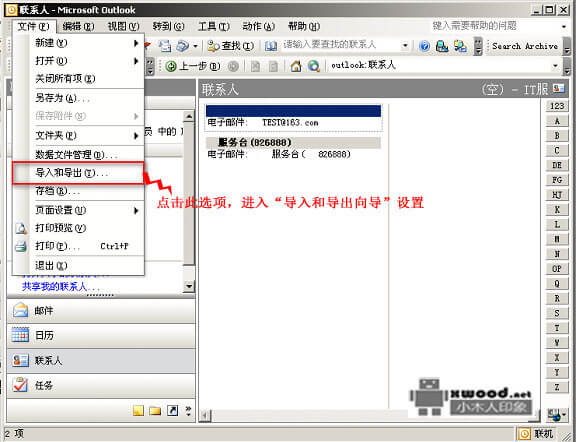The image size is (576, 442).
Task: Open the address book icon
Action: pos(271,46)
